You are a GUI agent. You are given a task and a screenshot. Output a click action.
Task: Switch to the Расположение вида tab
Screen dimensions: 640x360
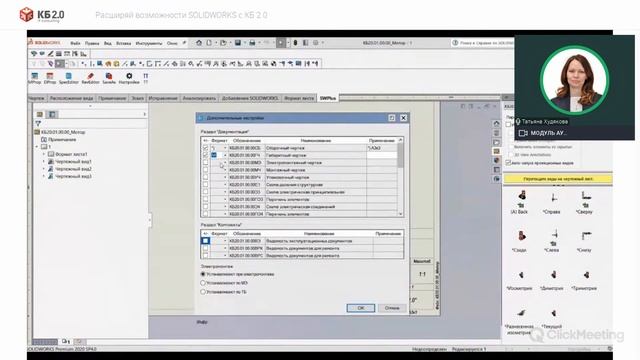[x=71, y=98]
